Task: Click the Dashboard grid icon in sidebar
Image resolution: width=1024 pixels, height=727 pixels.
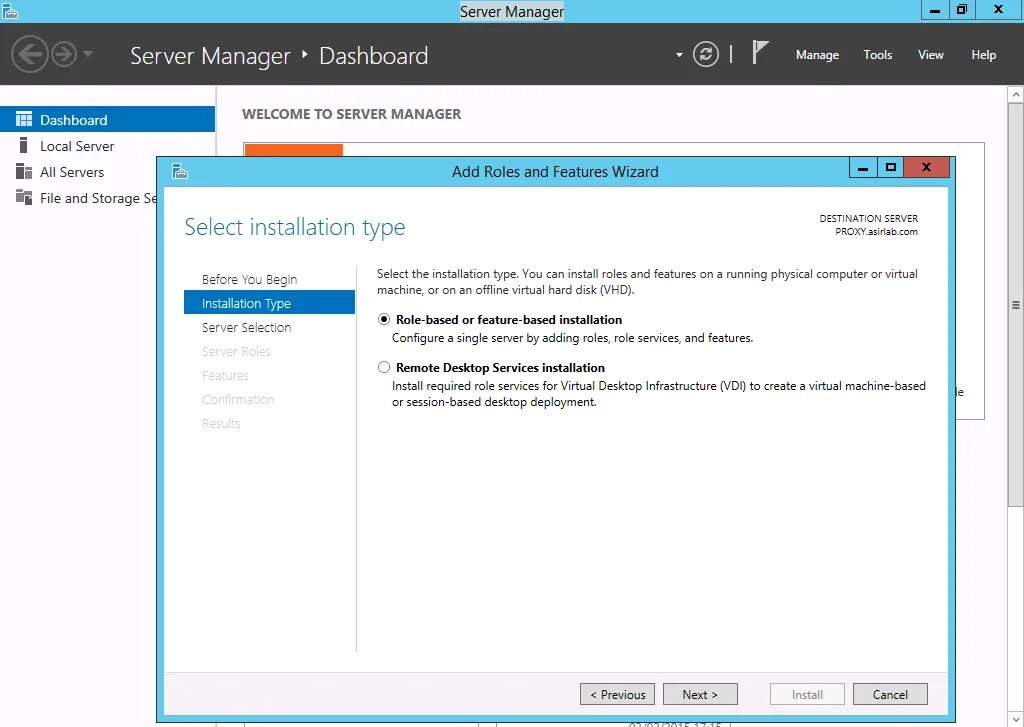Action: tap(24, 119)
